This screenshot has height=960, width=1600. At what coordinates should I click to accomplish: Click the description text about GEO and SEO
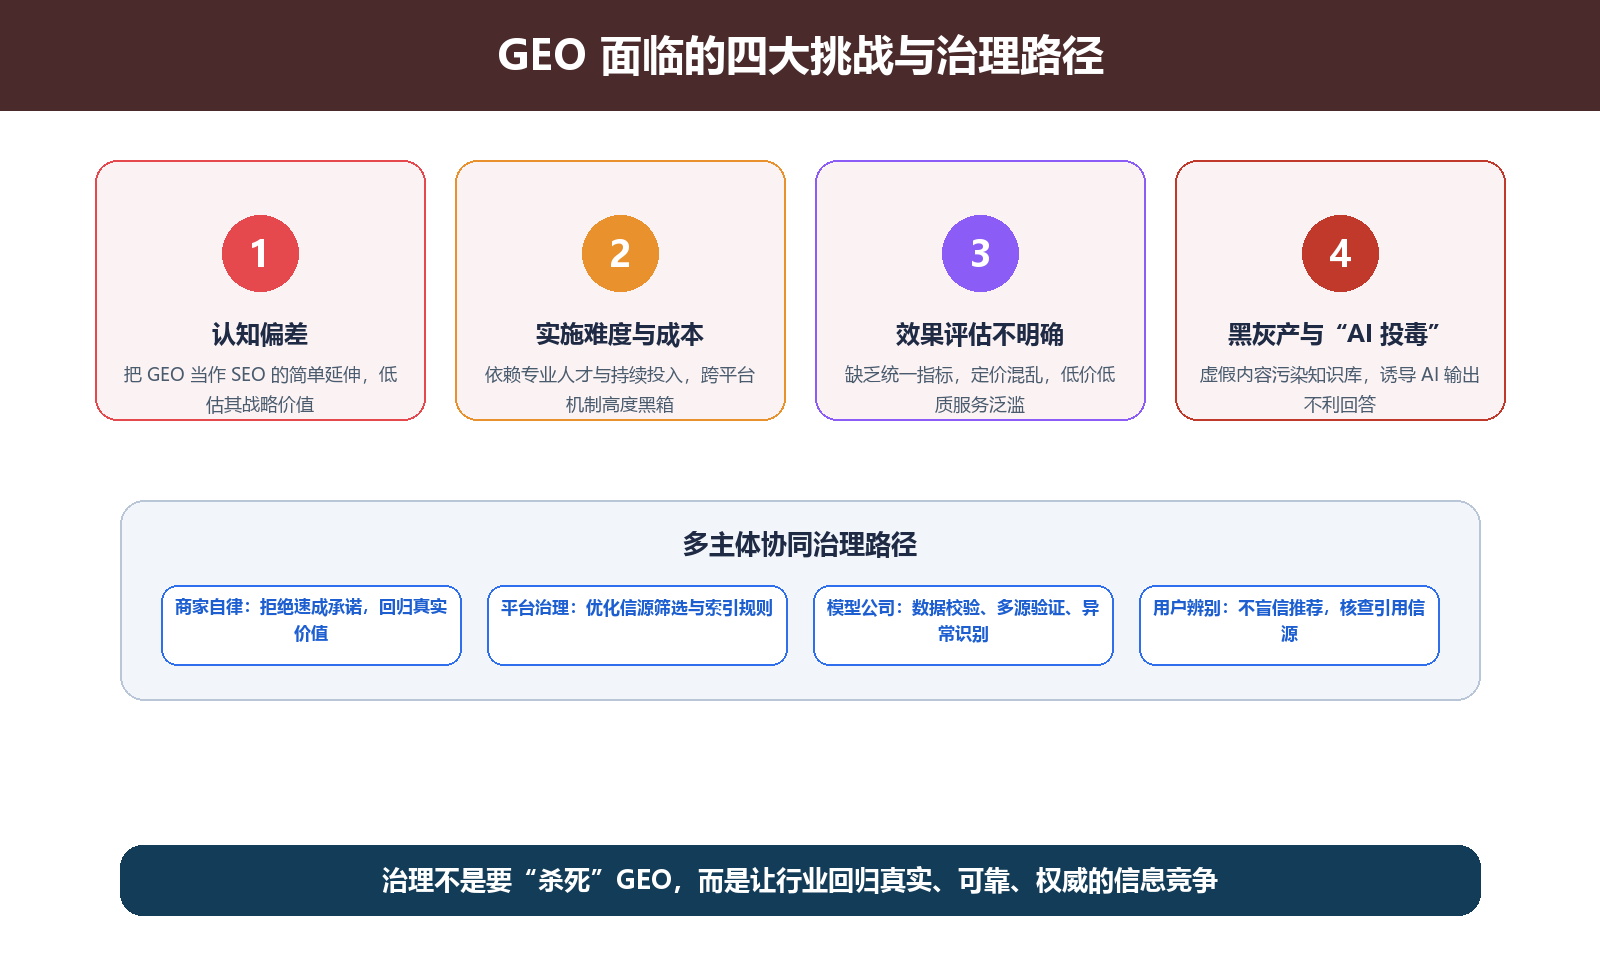point(260,389)
